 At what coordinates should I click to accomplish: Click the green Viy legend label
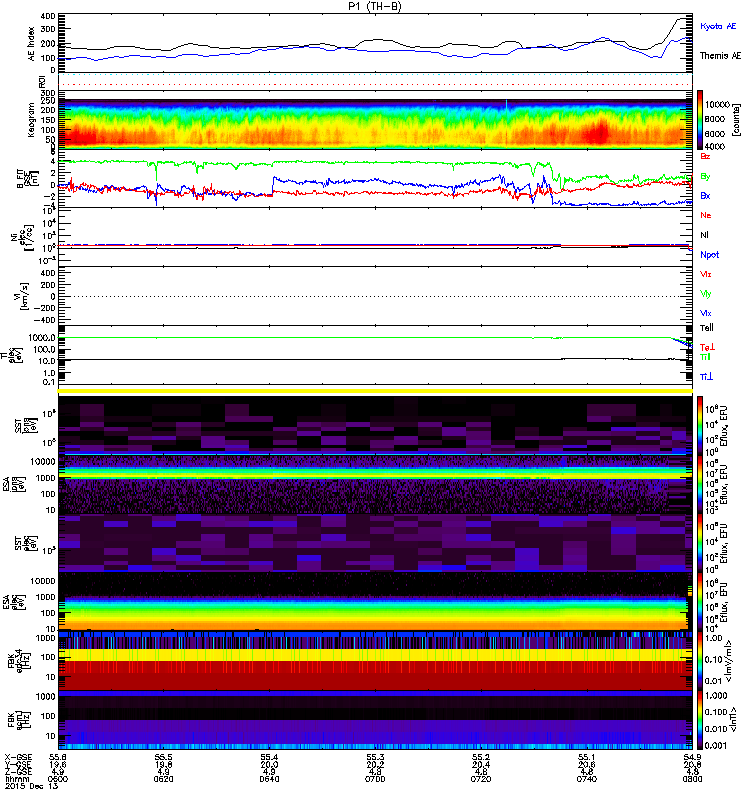tap(706, 294)
